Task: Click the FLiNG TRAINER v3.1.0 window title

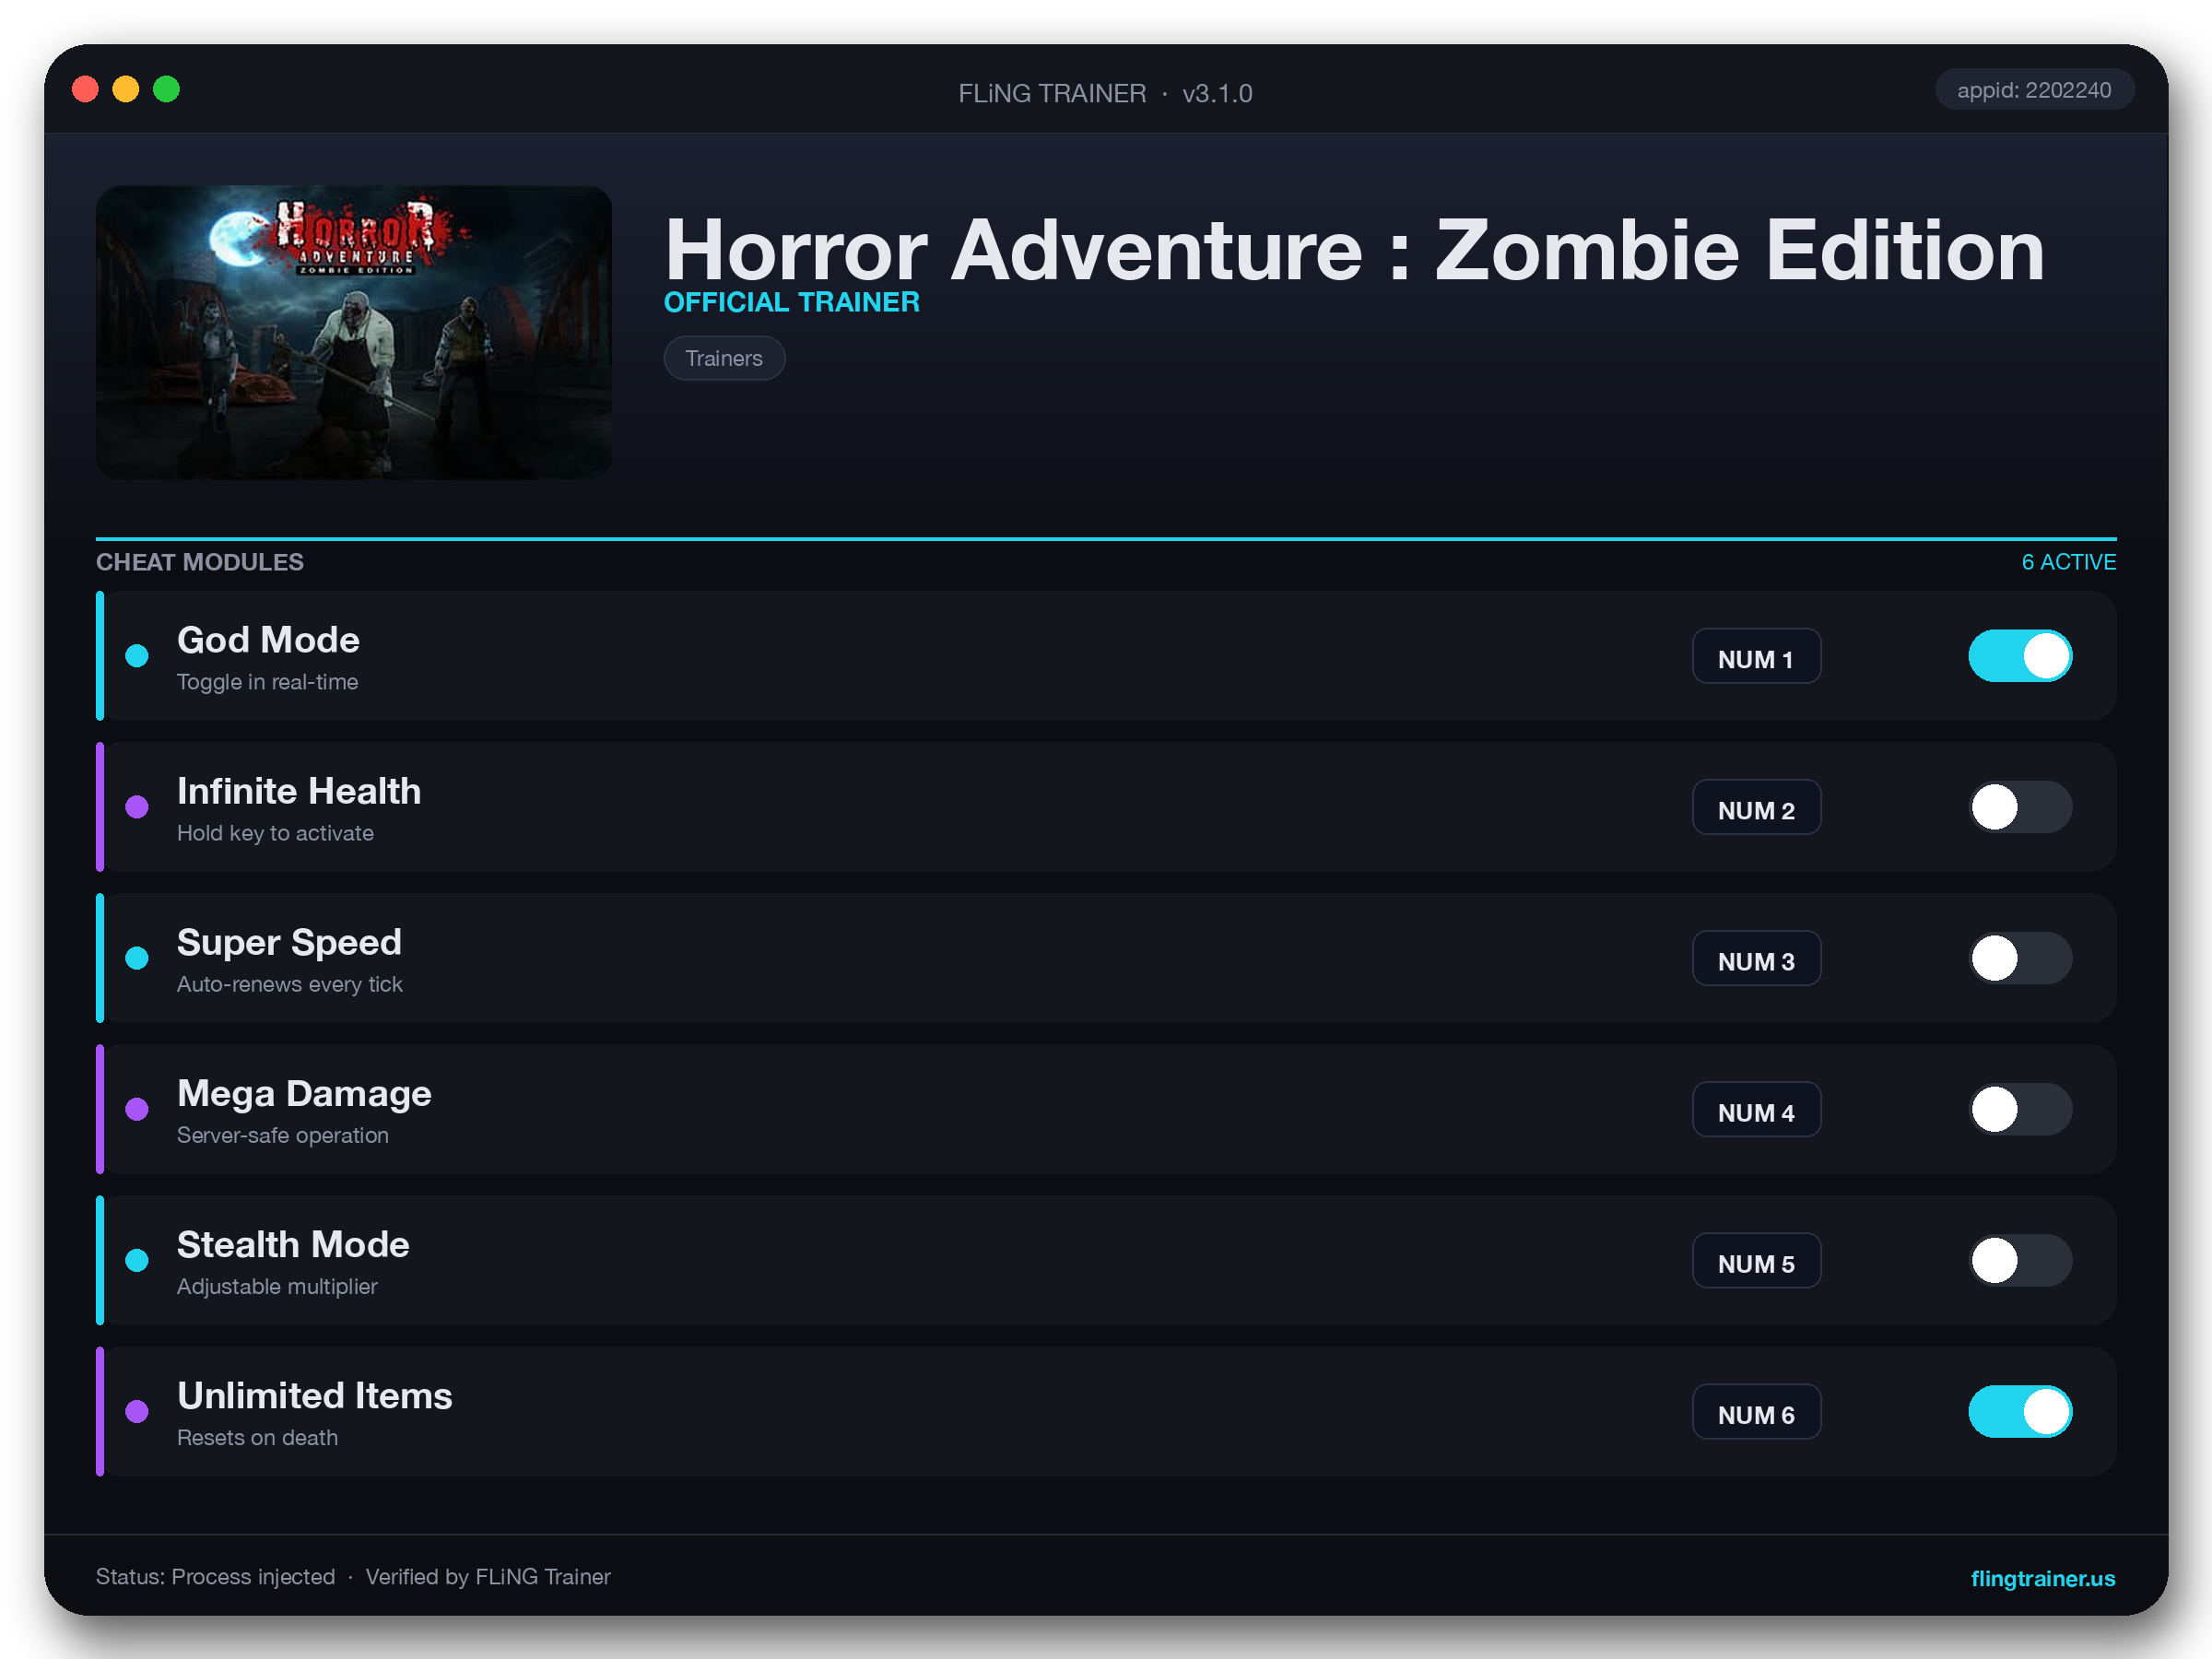Action: pos(1105,93)
